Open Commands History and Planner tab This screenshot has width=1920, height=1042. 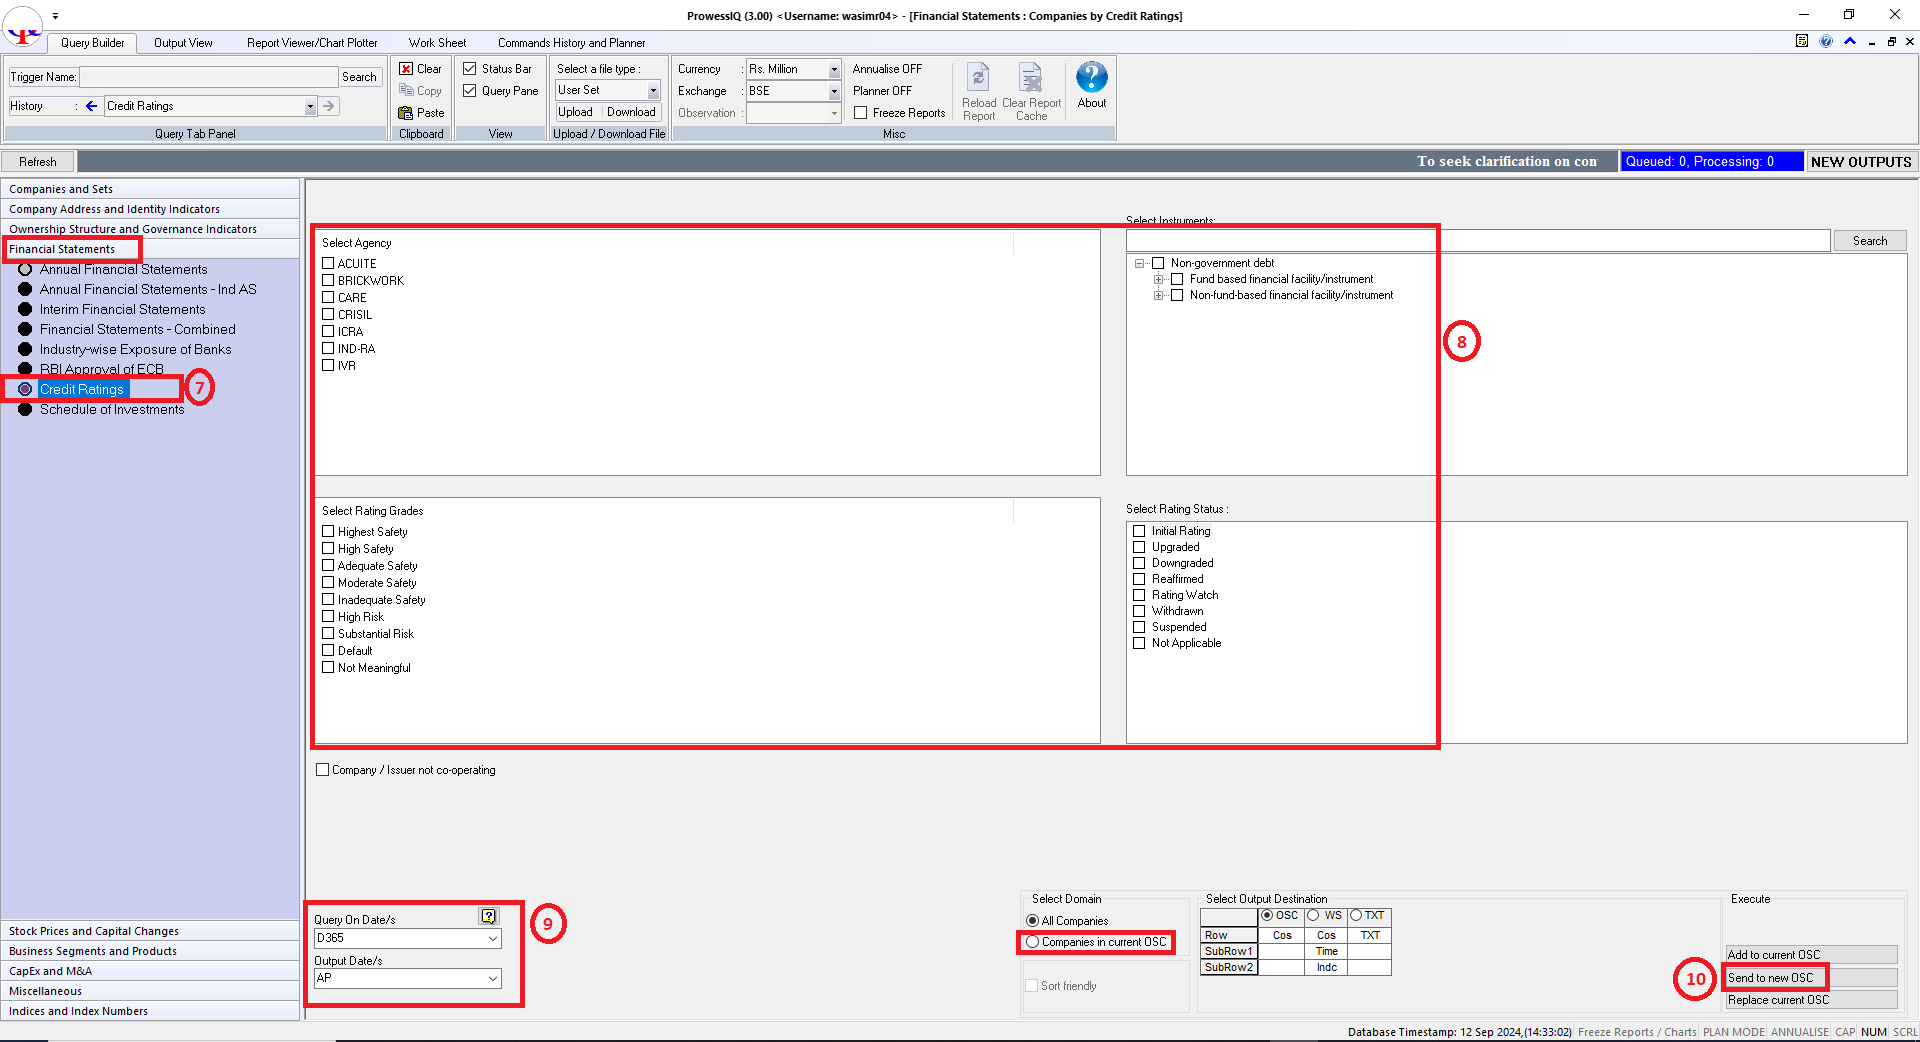(x=571, y=43)
